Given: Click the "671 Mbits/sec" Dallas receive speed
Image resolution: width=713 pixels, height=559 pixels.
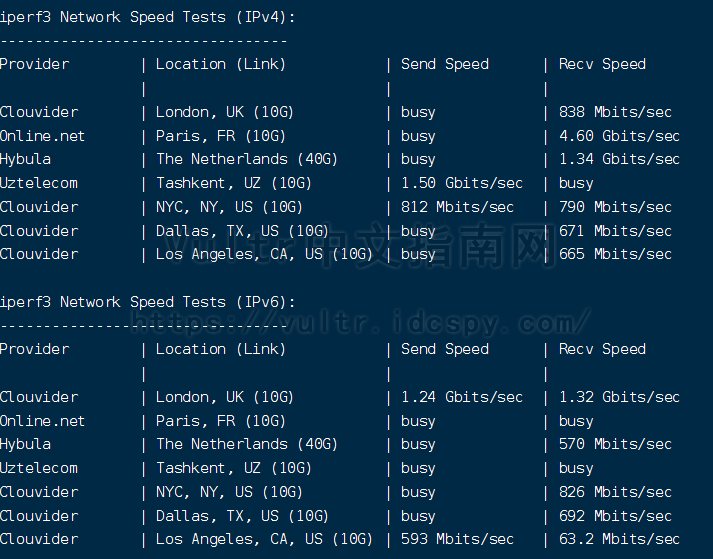Looking at the screenshot, I should [615, 231].
